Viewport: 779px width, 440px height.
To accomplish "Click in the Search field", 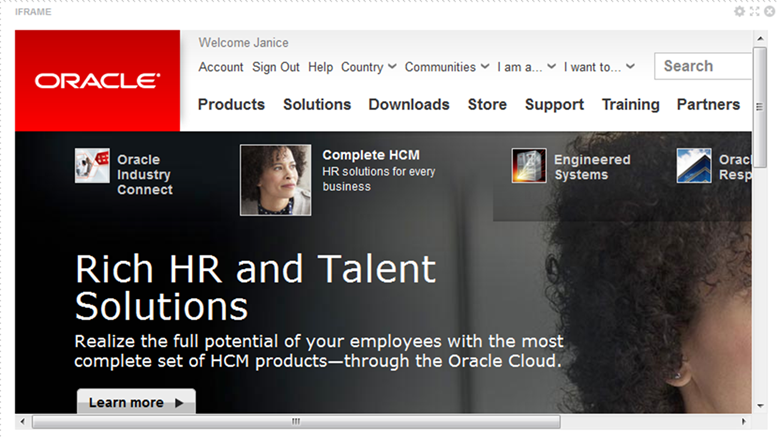I will pos(703,66).
